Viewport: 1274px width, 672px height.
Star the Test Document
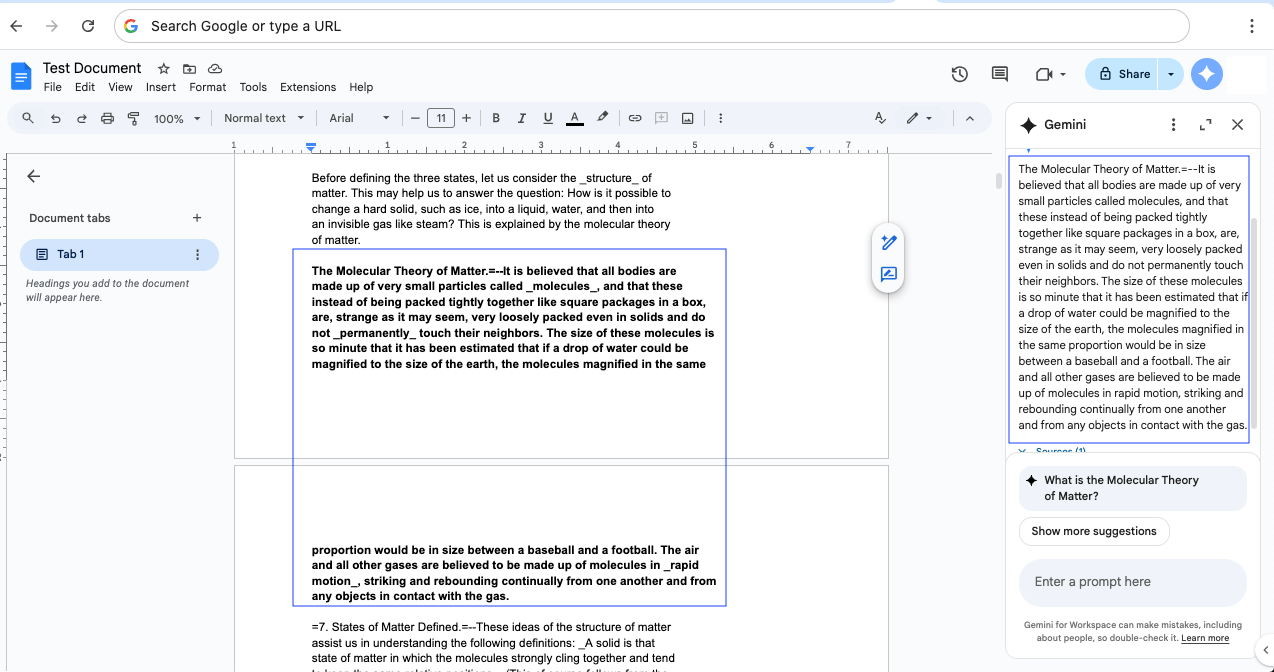click(164, 68)
